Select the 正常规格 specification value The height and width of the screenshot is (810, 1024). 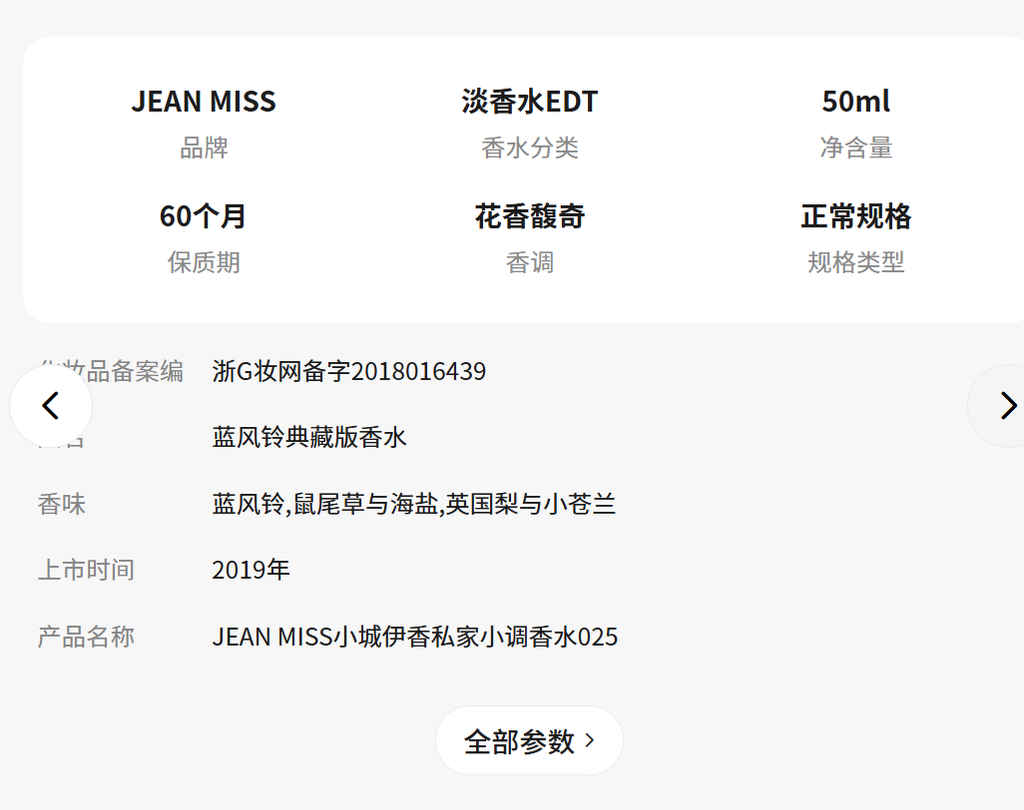pos(856,216)
